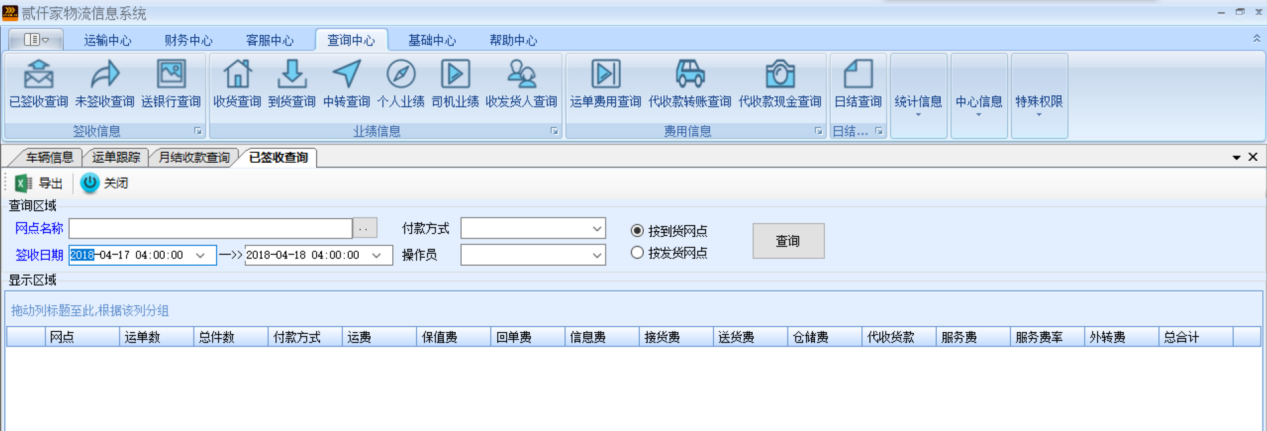The image size is (1267, 431).
Task: Export results with the 导出 Excel icon
Action: pyautogui.click(x=25, y=183)
